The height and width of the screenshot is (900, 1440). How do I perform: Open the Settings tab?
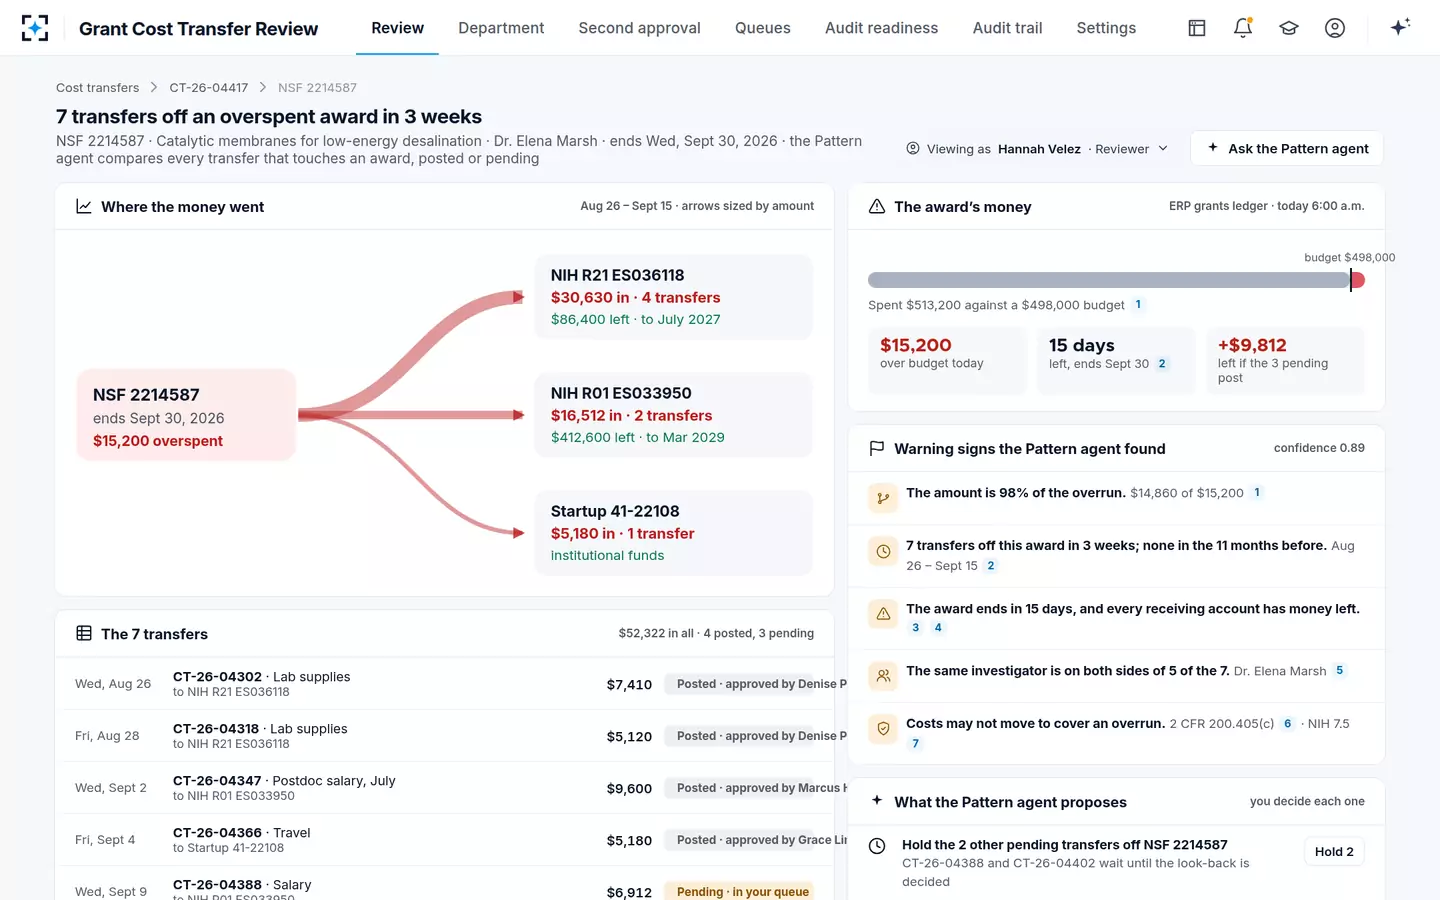tap(1106, 28)
